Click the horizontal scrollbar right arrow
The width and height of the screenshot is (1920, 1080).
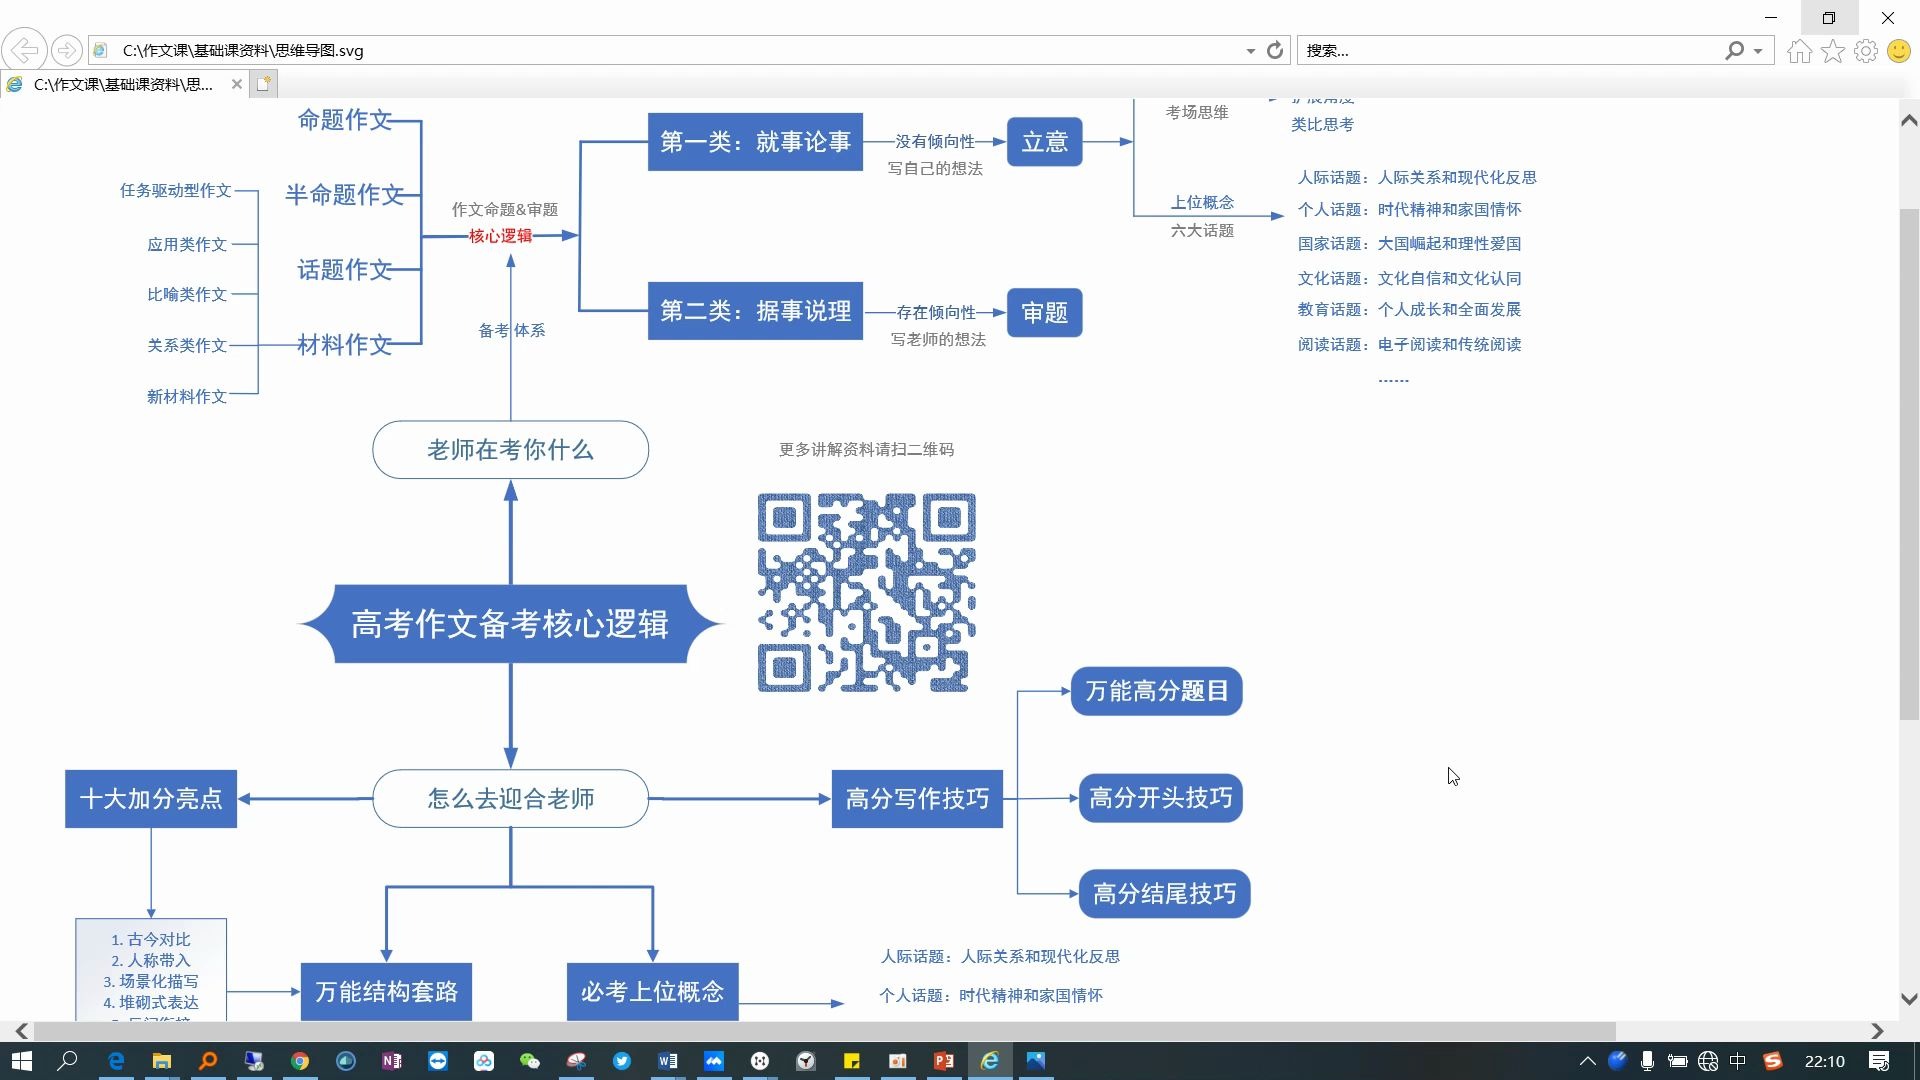click(1877, 1031)
